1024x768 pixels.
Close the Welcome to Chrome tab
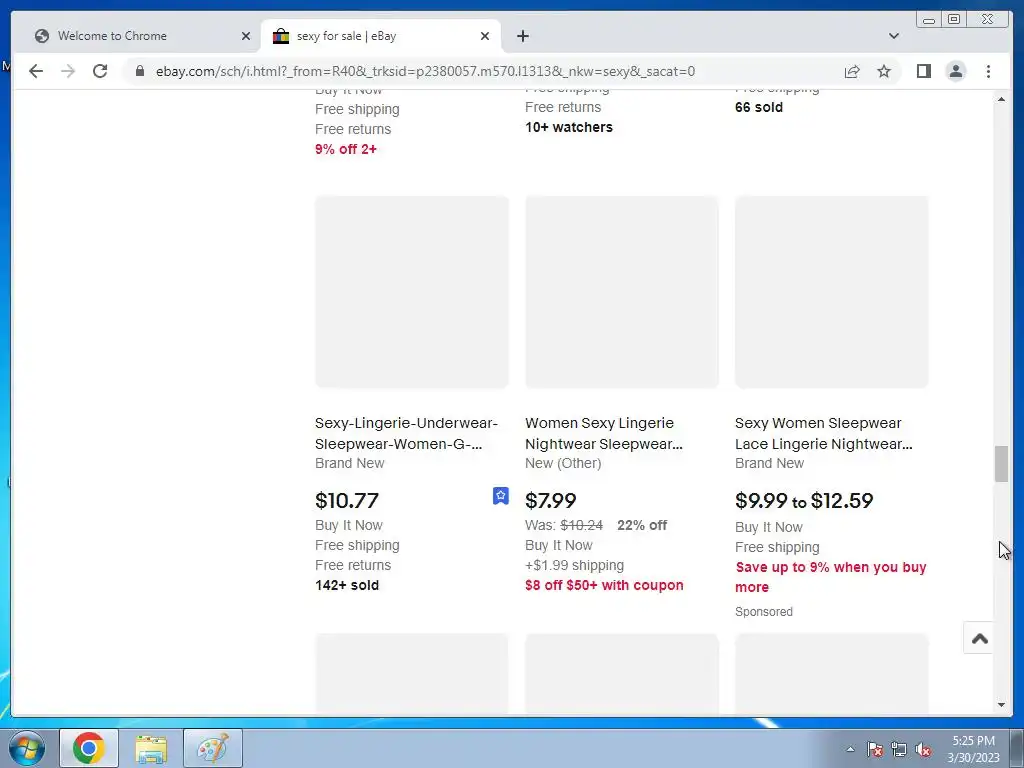pyautogui.click(x=246, y=36)
